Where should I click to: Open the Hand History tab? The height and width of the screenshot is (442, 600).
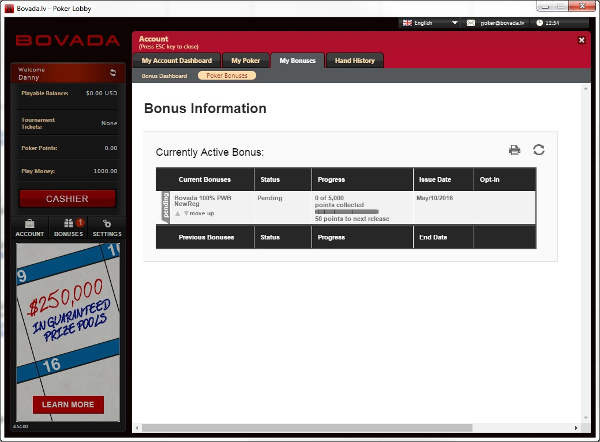click(355, 60)
